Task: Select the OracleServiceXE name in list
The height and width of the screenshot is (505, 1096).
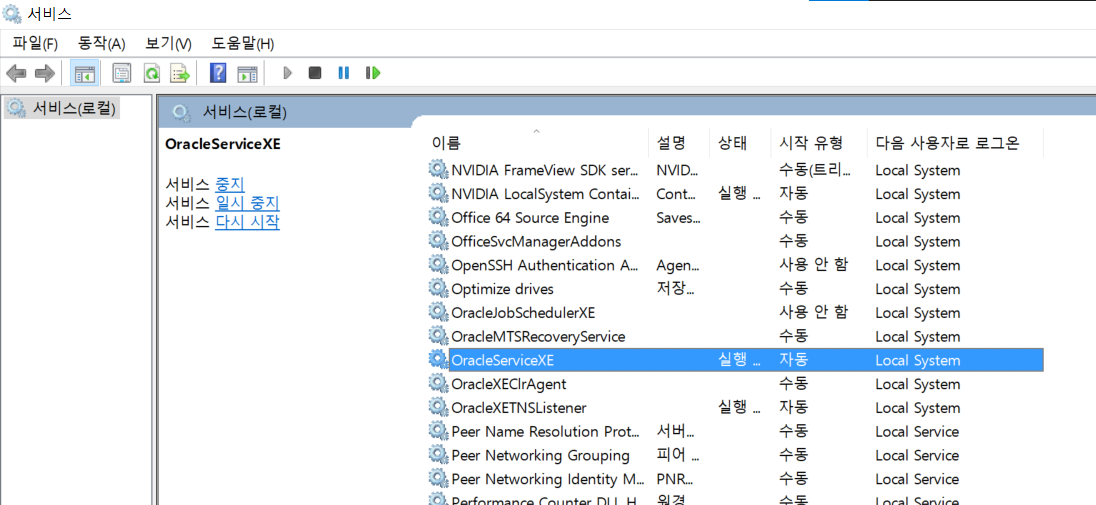Action: pyautogui.click(x=503, y=360)
